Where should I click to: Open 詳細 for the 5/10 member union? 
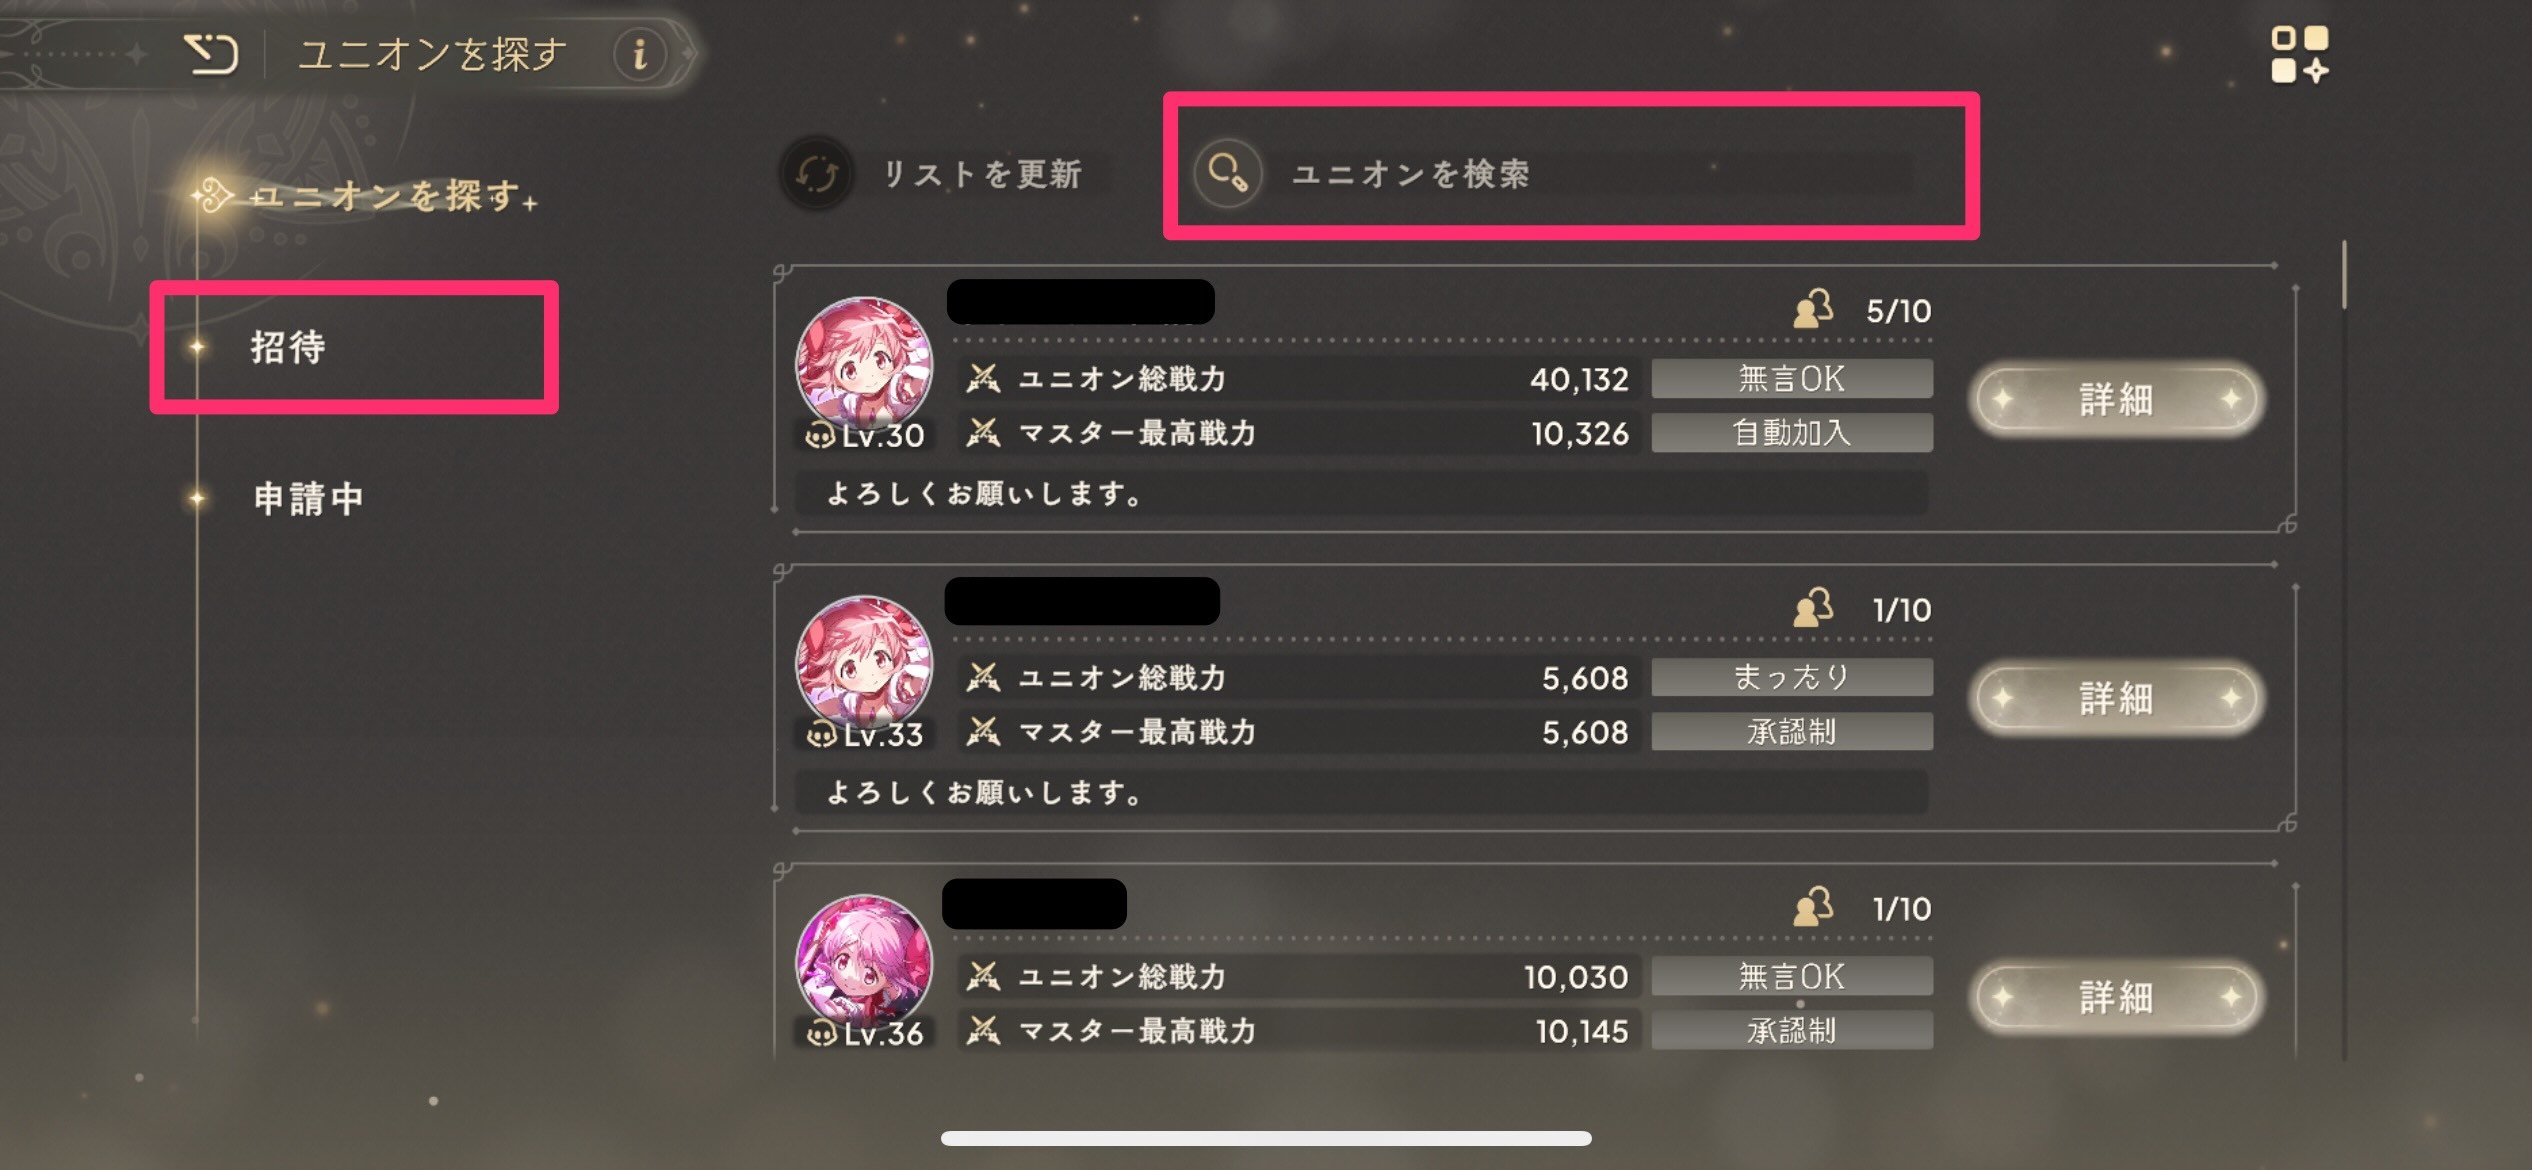[x=2116, y=399]
